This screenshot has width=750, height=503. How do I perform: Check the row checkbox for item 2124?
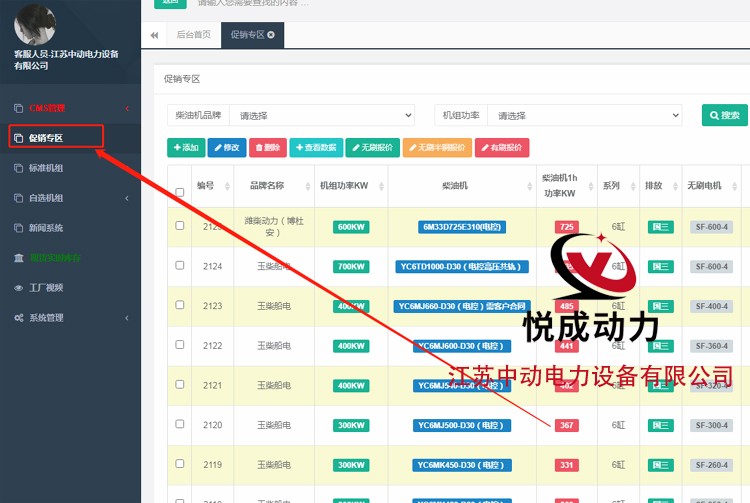click(180, 266)
